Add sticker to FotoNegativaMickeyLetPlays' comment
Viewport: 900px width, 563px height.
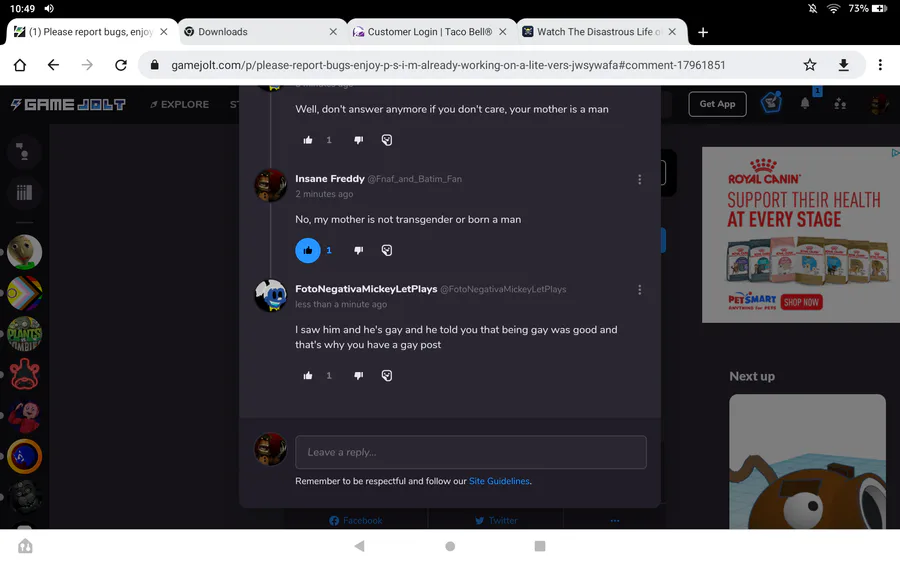coord(387,375)
